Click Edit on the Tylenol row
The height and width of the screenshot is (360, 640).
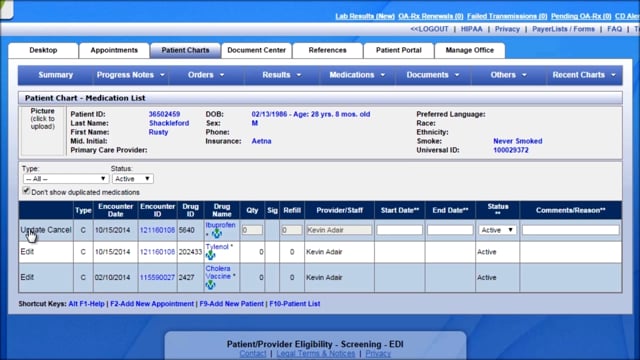pos(27,252)
